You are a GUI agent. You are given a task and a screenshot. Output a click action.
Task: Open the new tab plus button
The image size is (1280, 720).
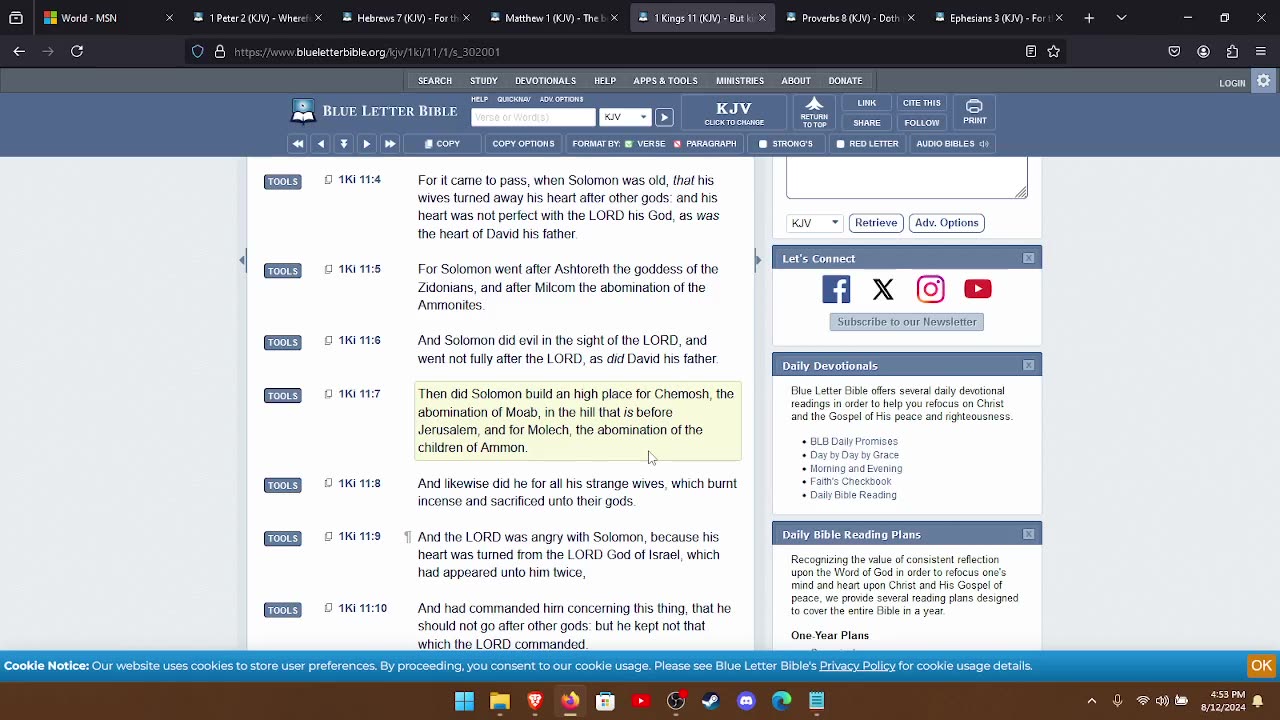(x=1089, y=18)
